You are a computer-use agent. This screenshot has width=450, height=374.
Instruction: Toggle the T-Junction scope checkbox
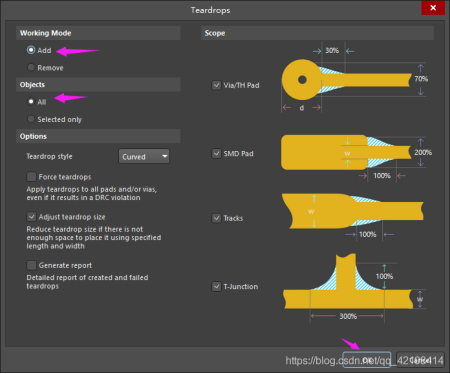[217, 286]
